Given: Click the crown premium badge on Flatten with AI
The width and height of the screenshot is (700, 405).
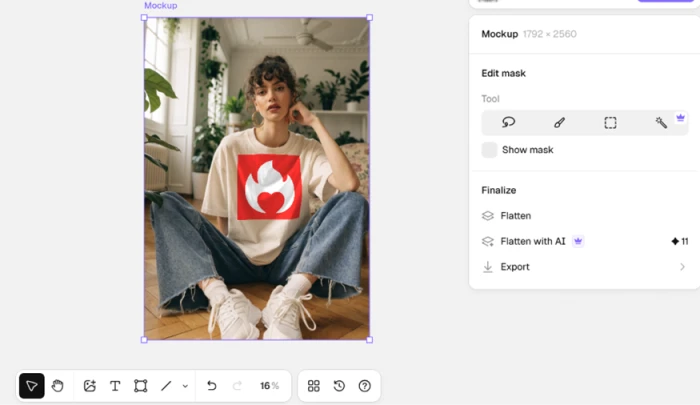Looking at the screenshot, I should coord(578,241).
